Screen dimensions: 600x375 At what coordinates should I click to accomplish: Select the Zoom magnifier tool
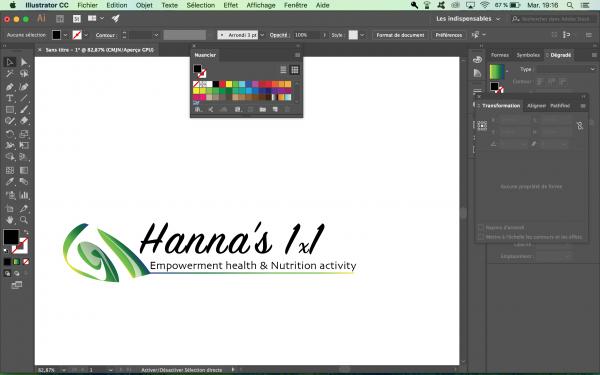[x=24, y=220]
